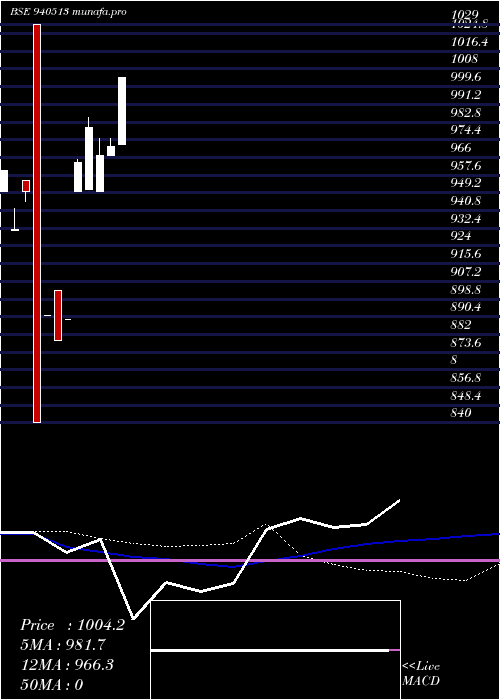The width and height of the screenshot is (500, 700).
Task: Select the 848.4 axis label
Action: pyautogui.click(x=466, y=396)
